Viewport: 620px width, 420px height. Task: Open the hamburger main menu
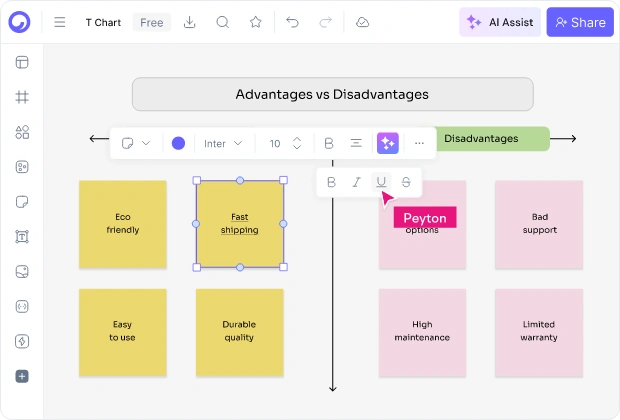coord(60,22)
